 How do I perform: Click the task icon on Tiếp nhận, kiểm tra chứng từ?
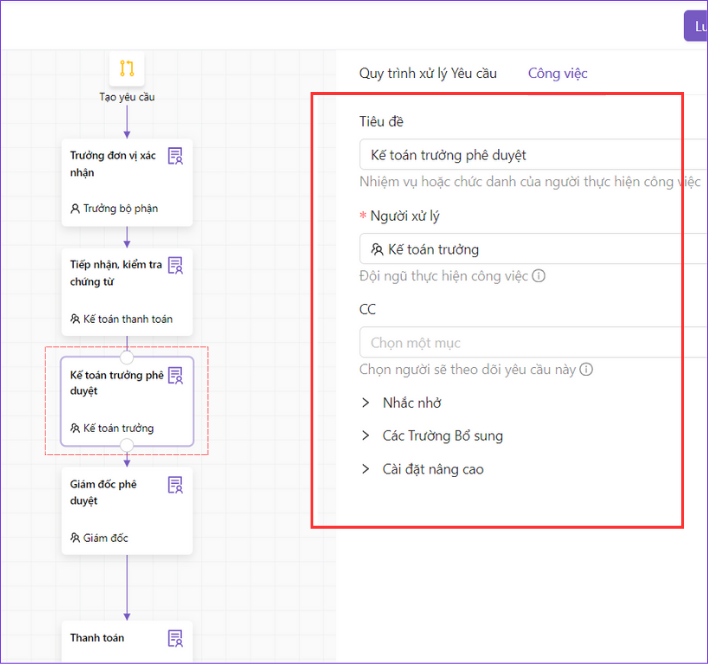click(x=175, y=265)
